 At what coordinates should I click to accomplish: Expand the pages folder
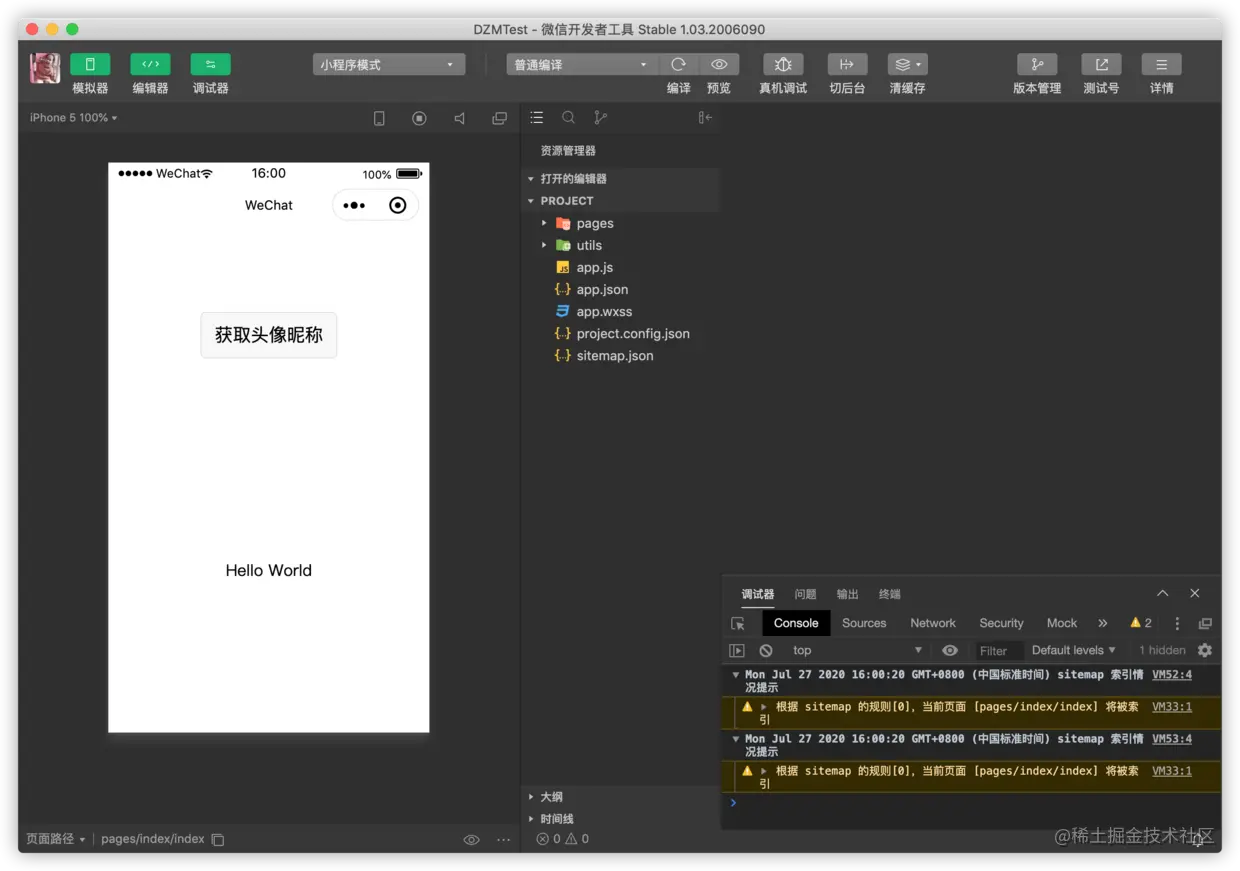coord(620,224)
